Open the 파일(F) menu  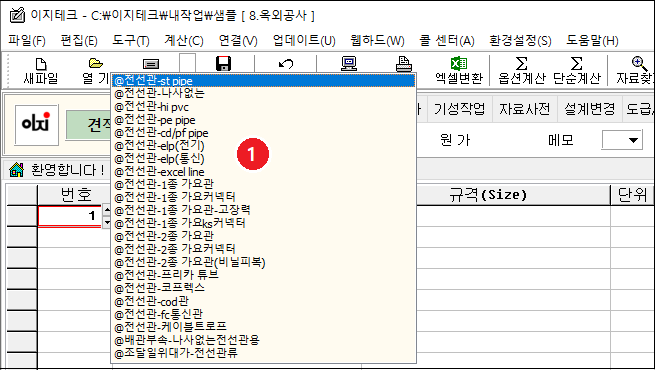27,41
